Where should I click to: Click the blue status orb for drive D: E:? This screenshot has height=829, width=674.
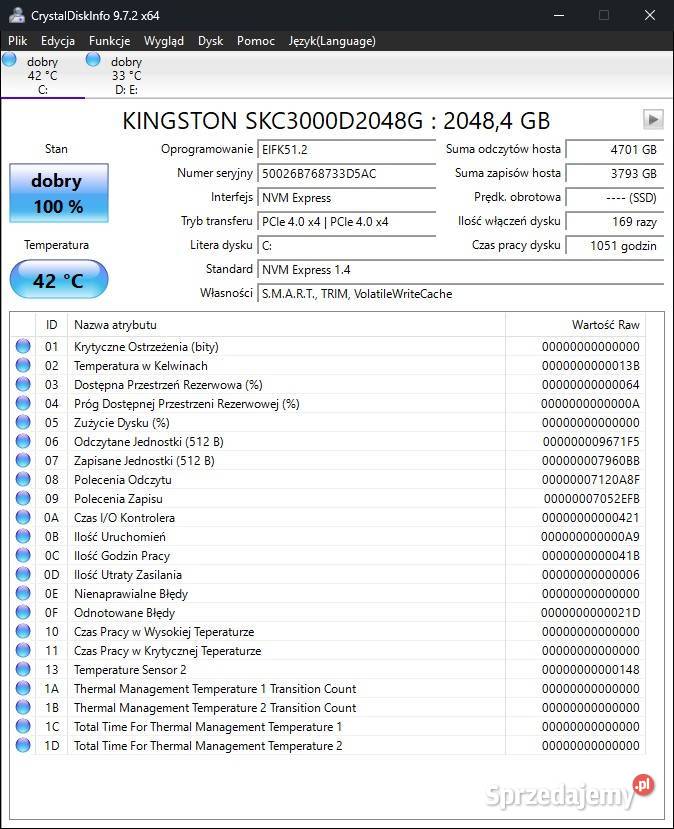(x=93, y=59)
